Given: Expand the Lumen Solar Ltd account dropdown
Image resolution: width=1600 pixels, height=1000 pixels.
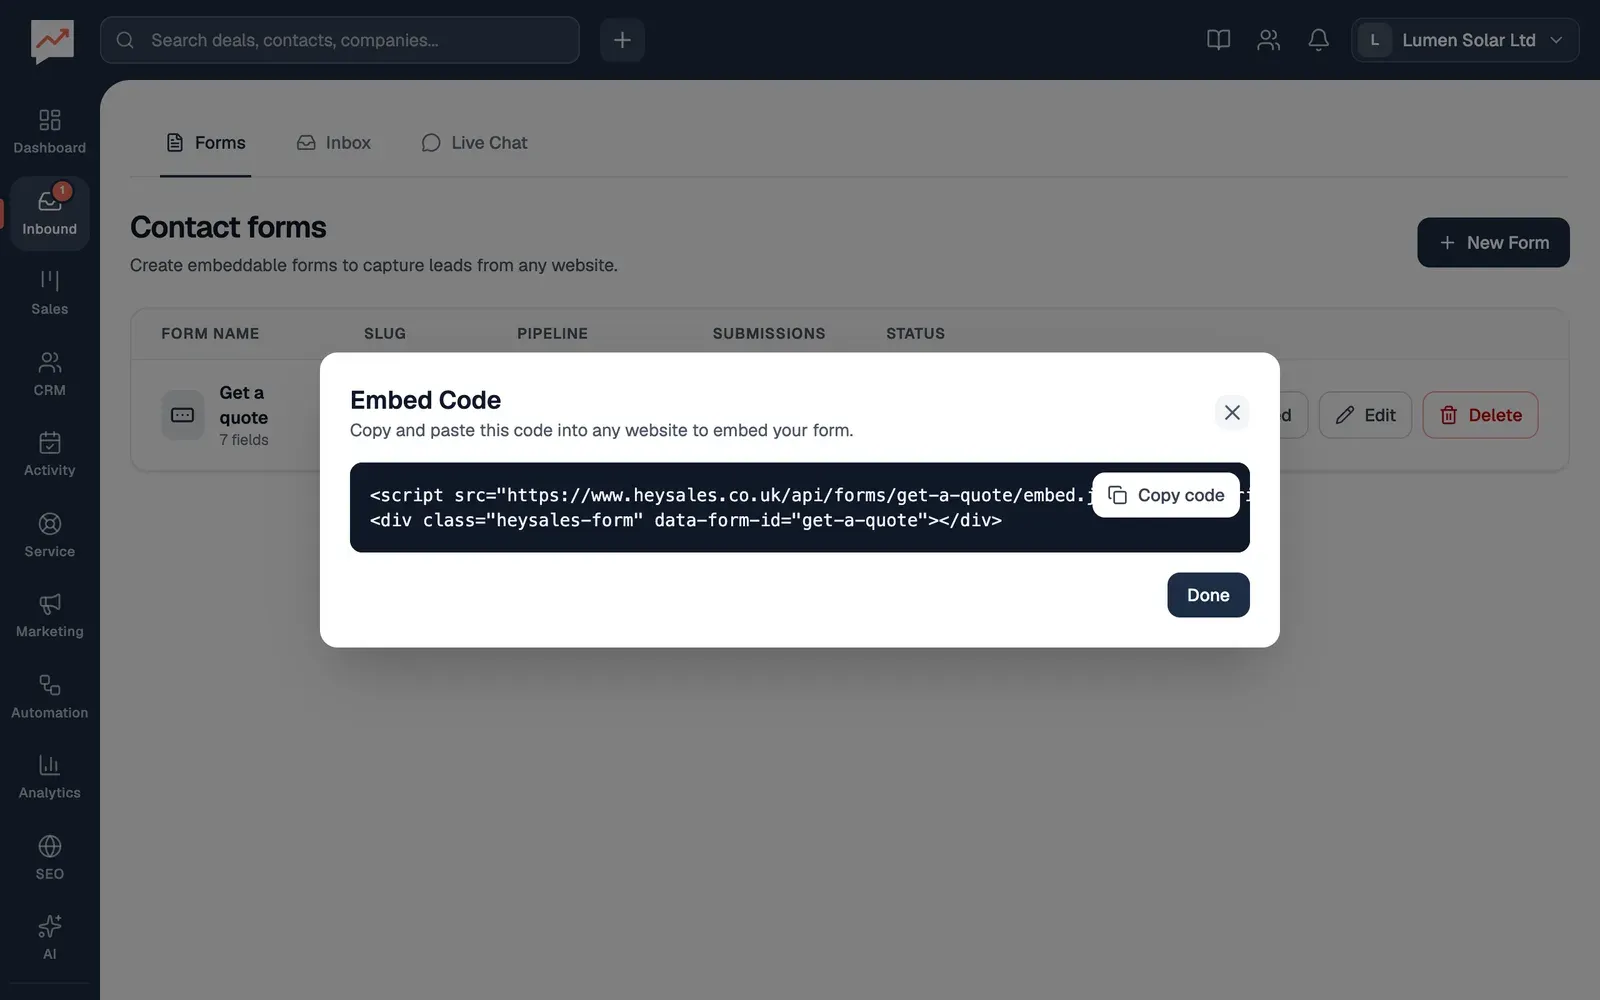Looking at the screenshot, I should 1465,40.
